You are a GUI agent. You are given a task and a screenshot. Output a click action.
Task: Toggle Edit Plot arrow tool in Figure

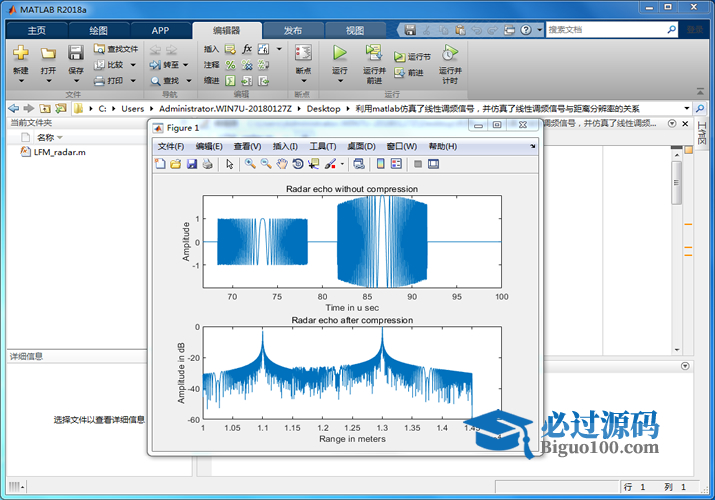pyautogui.click(x=229, y=164)
